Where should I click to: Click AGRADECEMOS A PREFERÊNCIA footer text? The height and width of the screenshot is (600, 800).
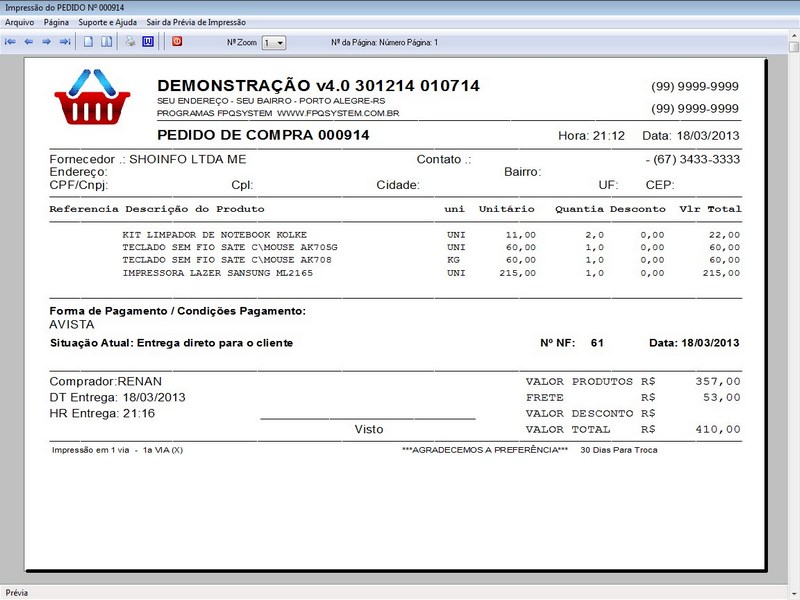485,450
